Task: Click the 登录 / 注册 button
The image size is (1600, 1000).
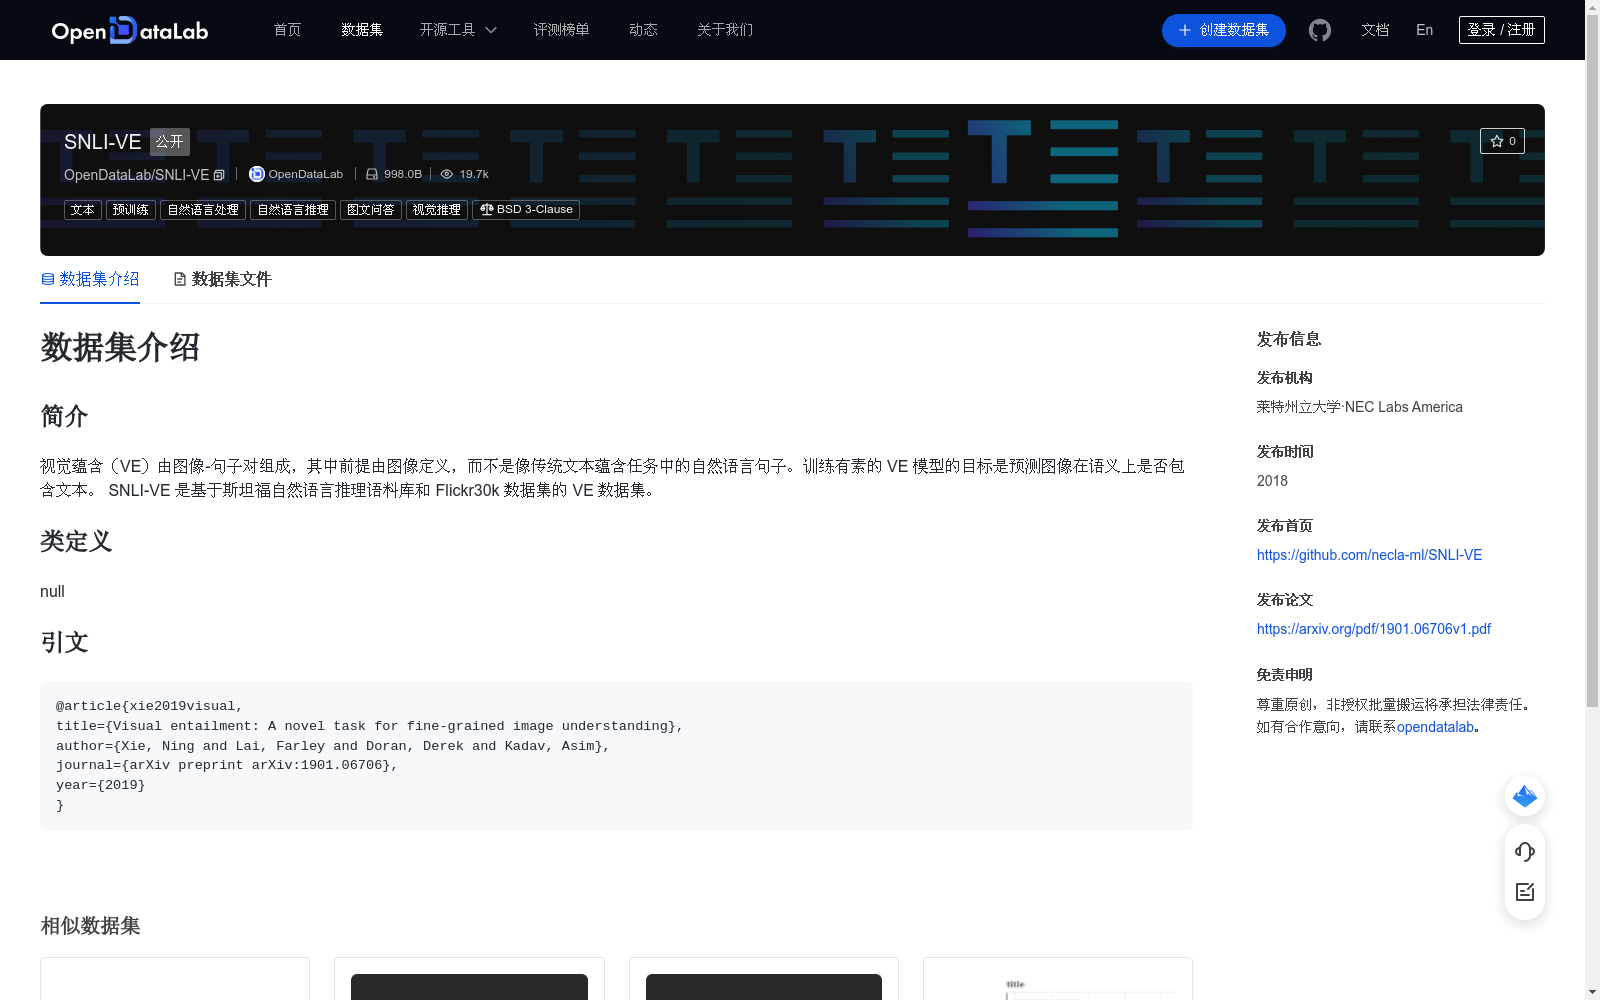Action: coord(1501,30)
